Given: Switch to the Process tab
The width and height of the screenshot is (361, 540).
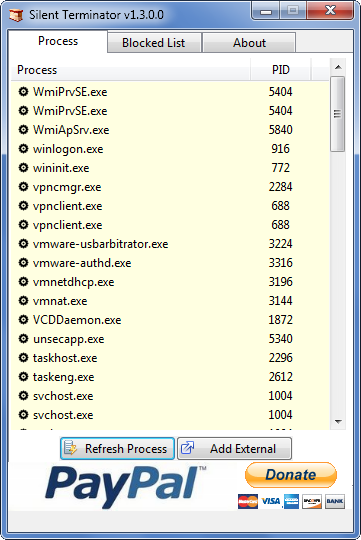Looking at the screenshot, I should [58, 41].
